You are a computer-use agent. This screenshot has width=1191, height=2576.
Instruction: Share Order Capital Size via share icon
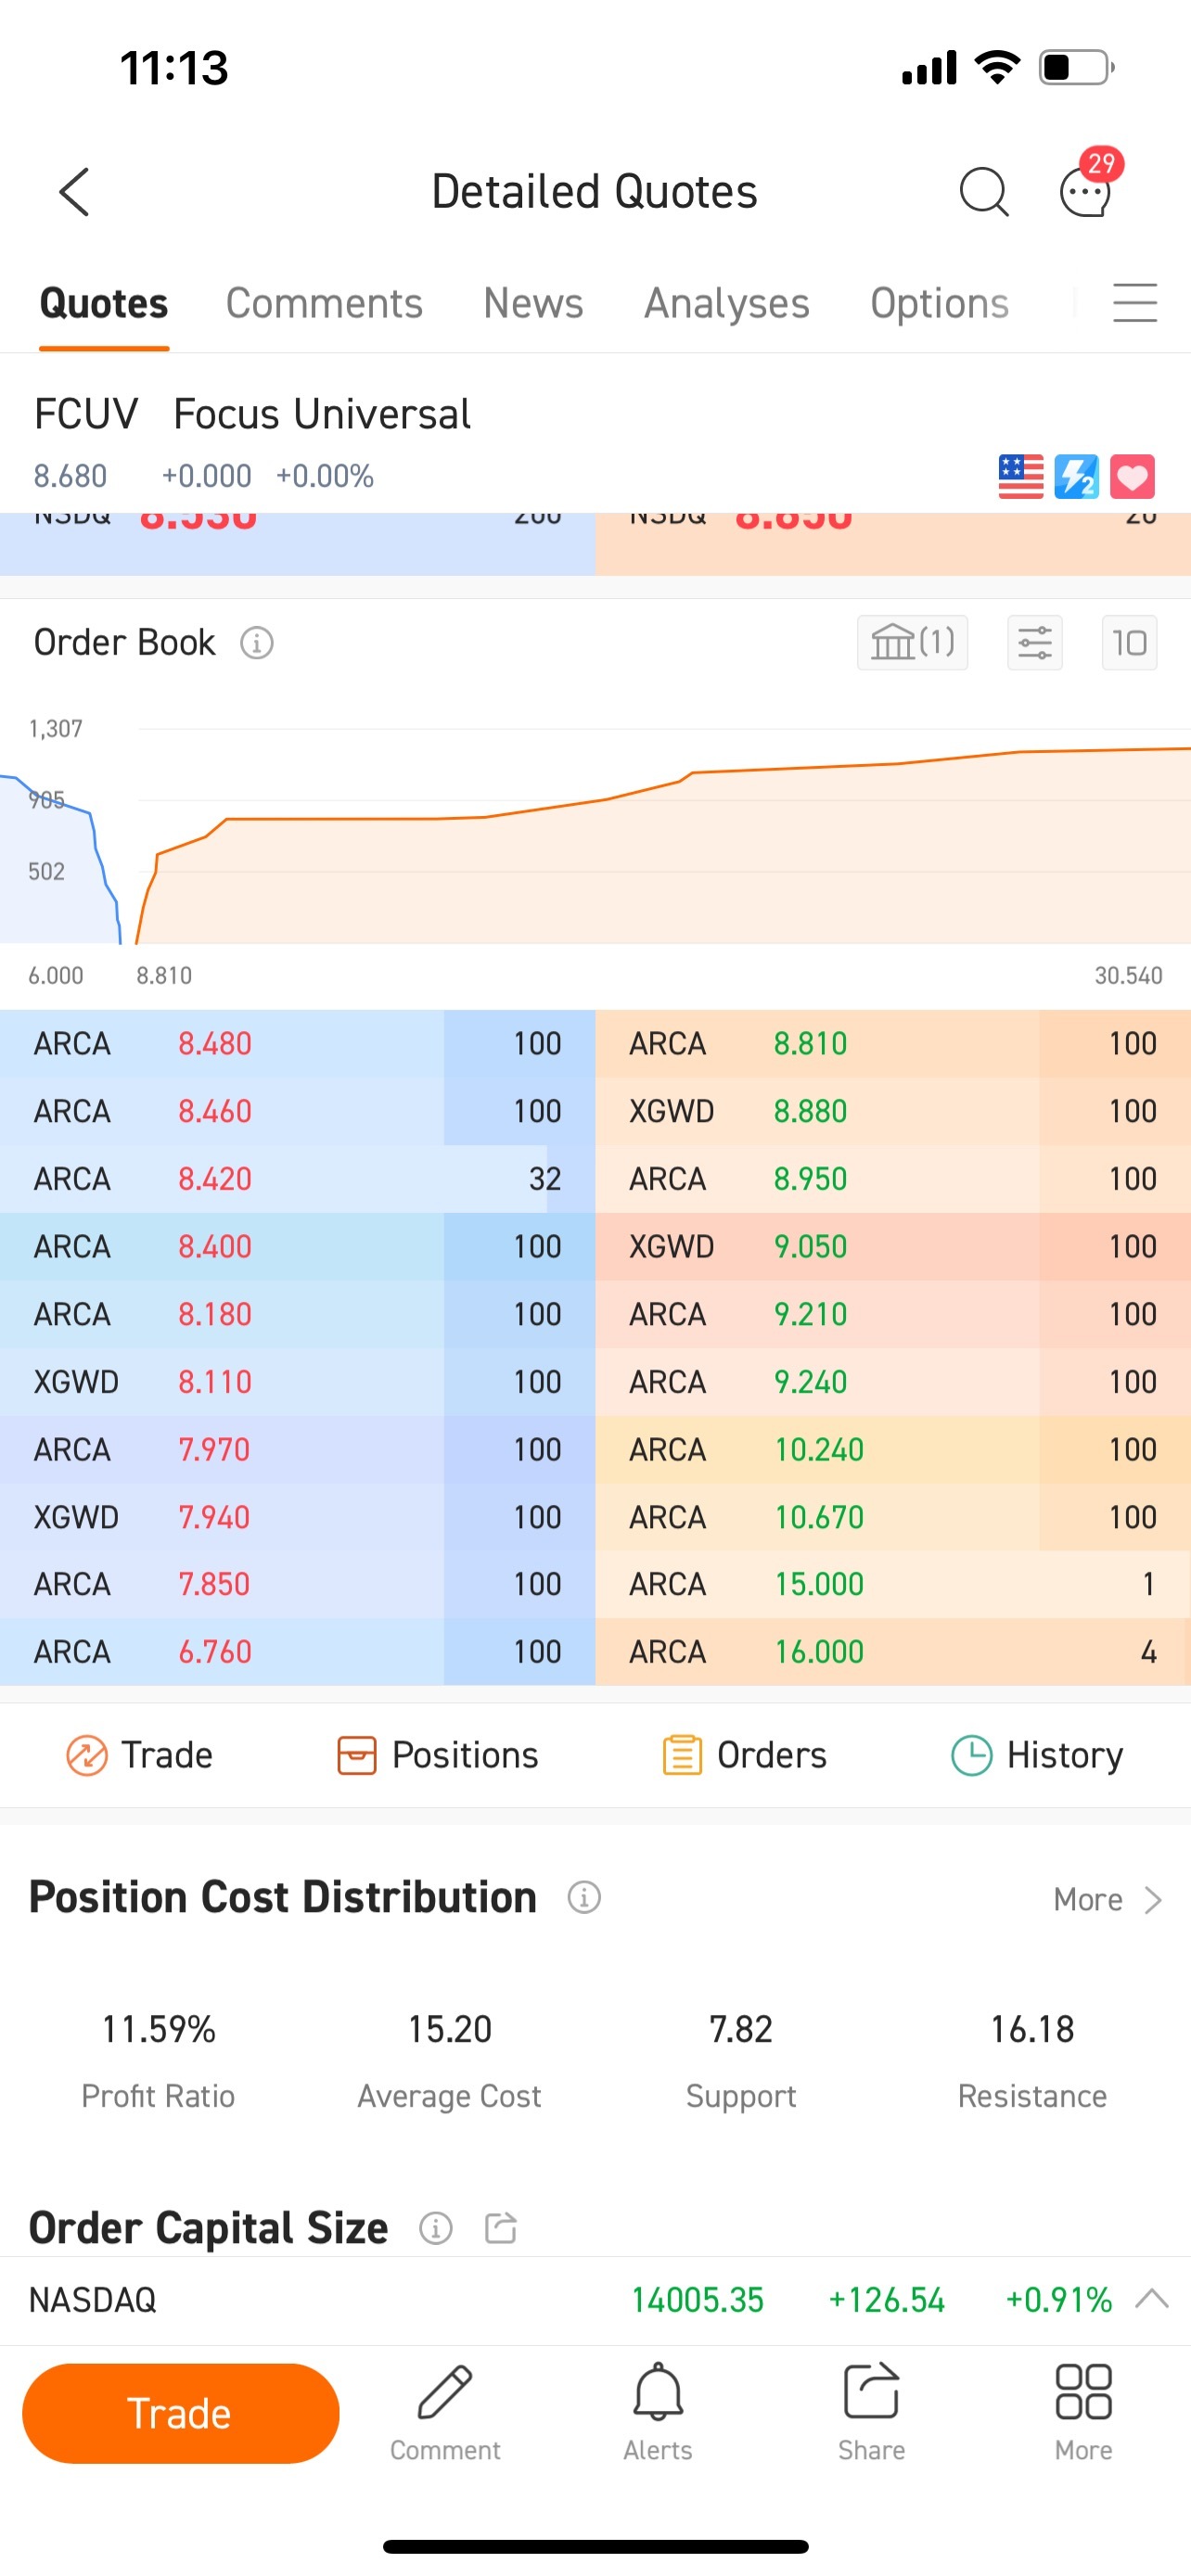click(x=501, y=2228)
